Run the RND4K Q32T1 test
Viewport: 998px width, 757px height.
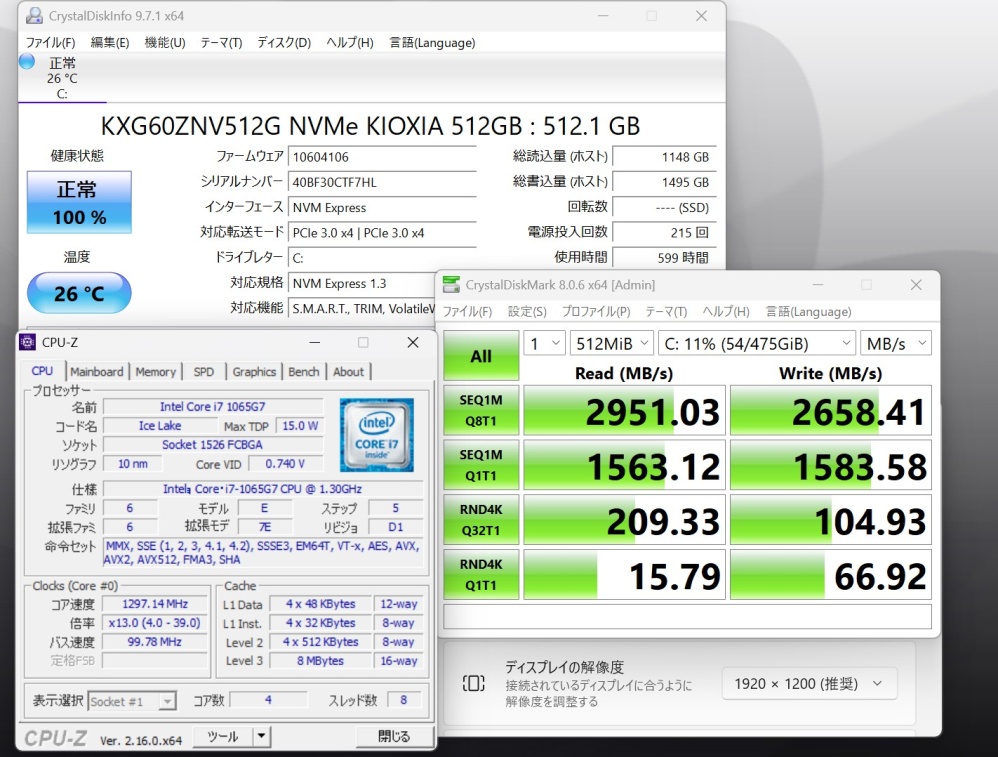(481, 520)
